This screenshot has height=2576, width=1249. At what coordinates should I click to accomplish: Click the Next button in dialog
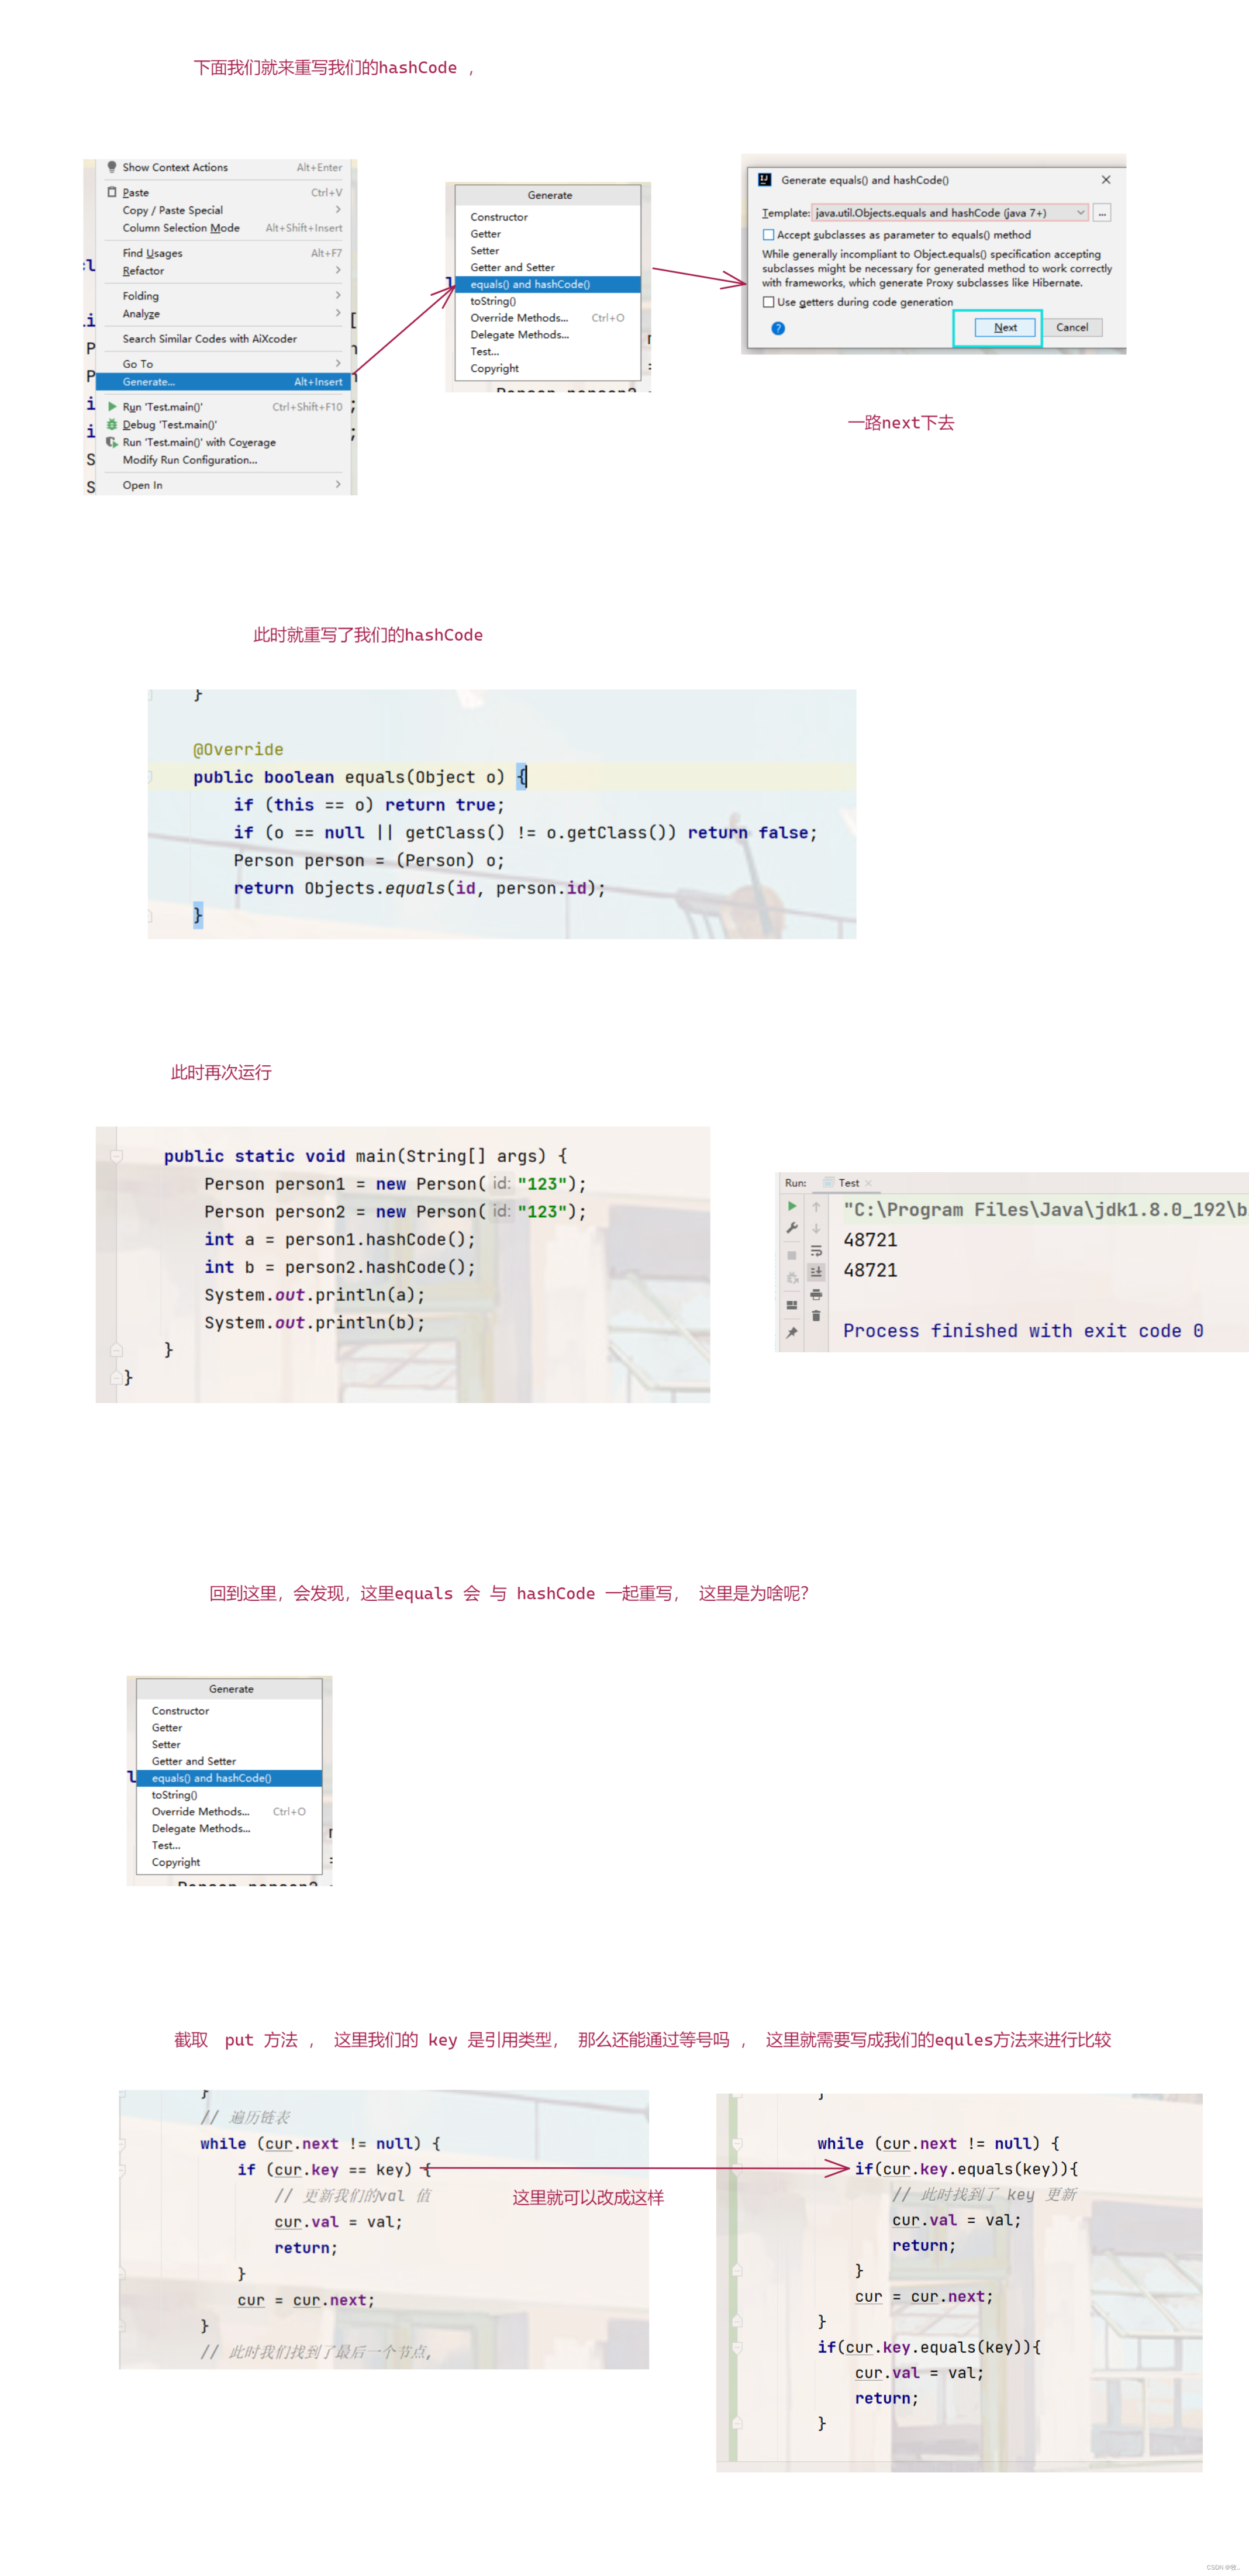[x=1005, y=328]
